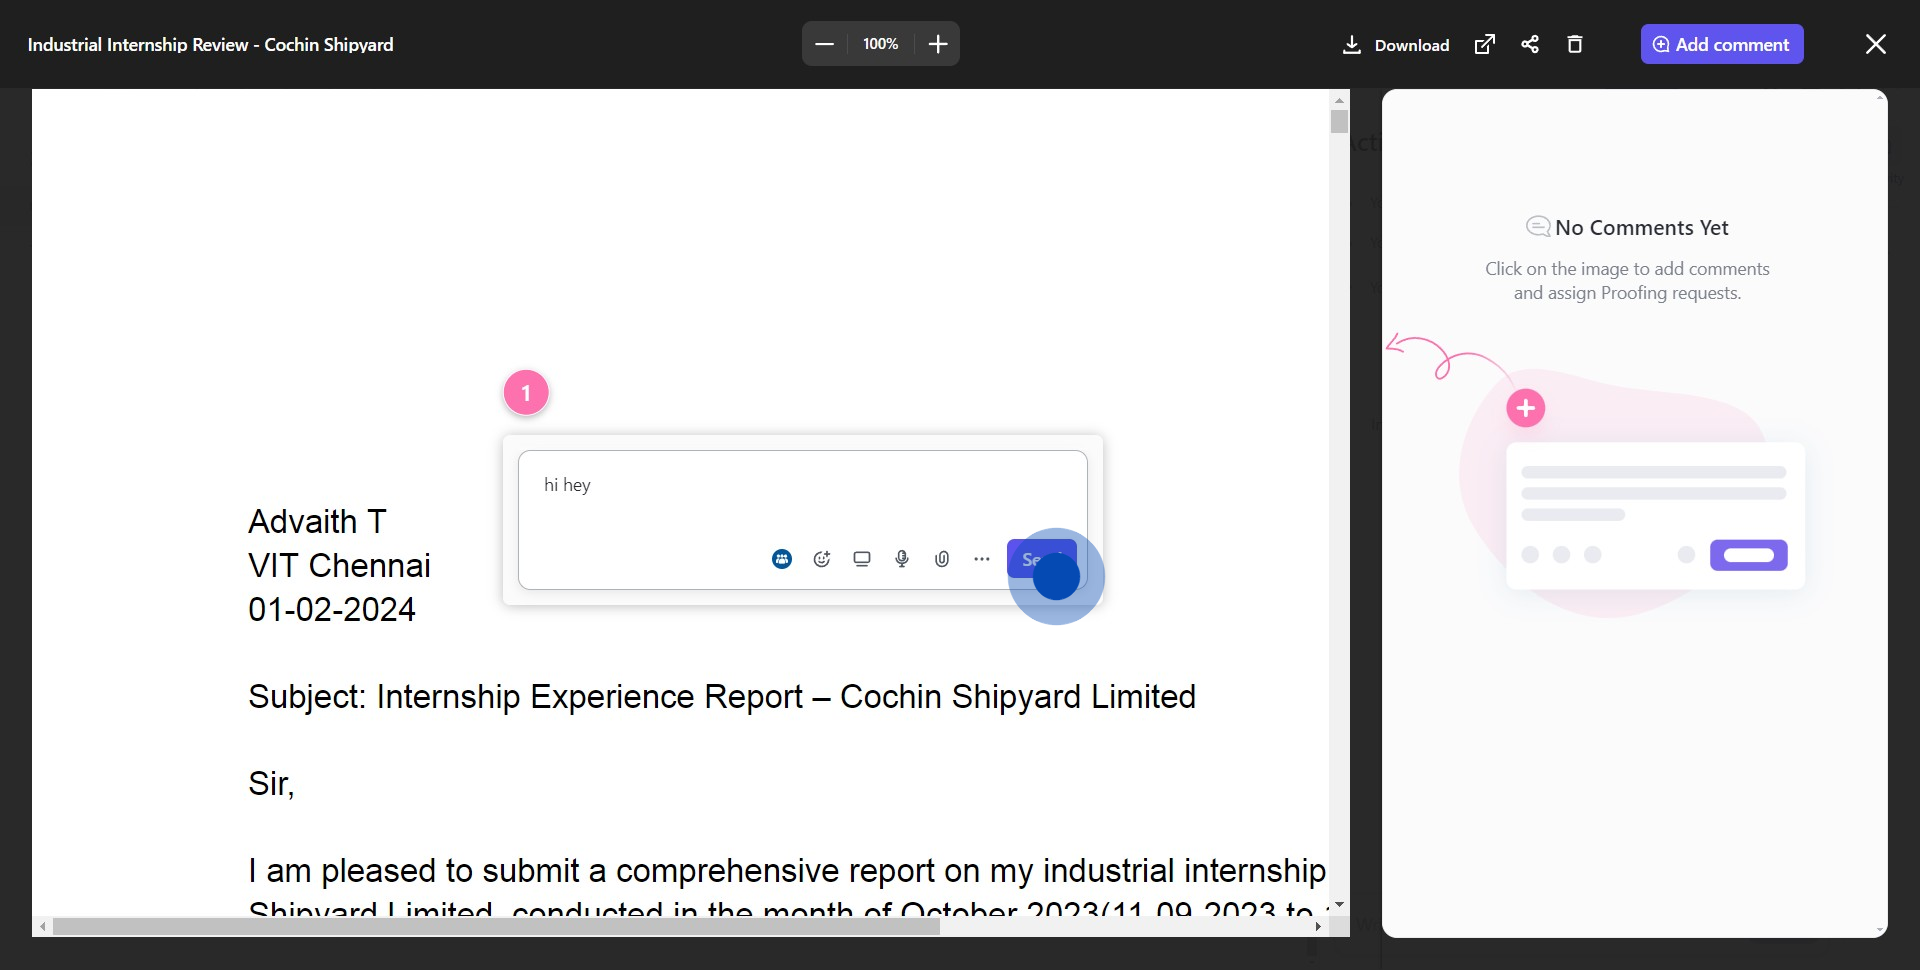Viewport: 1920px width, 970px height.
Task: Open the emoji picker in comment box
Action: pos(822,559)
